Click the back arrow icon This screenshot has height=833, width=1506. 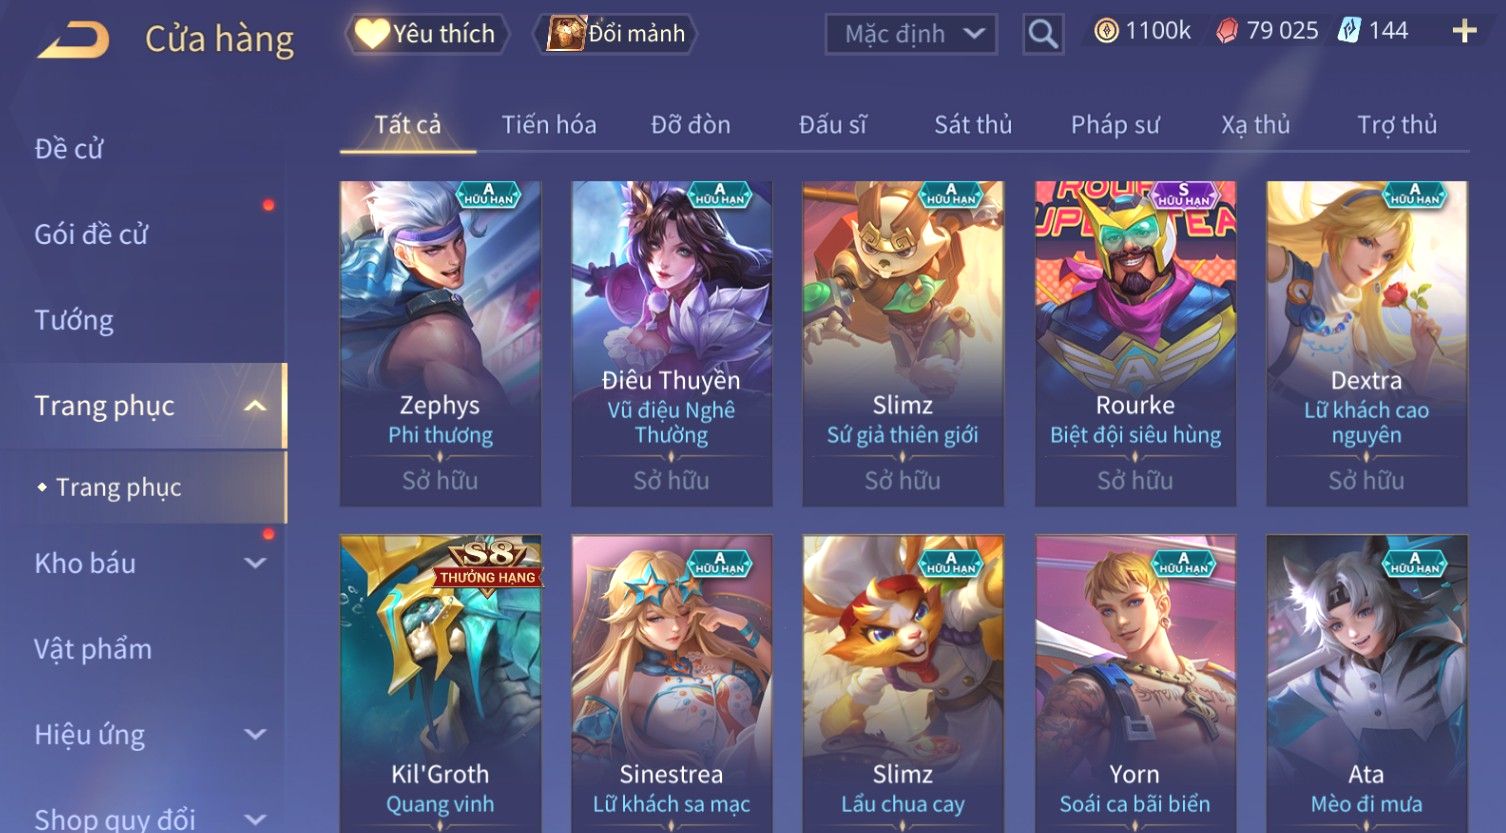[74, 40]
